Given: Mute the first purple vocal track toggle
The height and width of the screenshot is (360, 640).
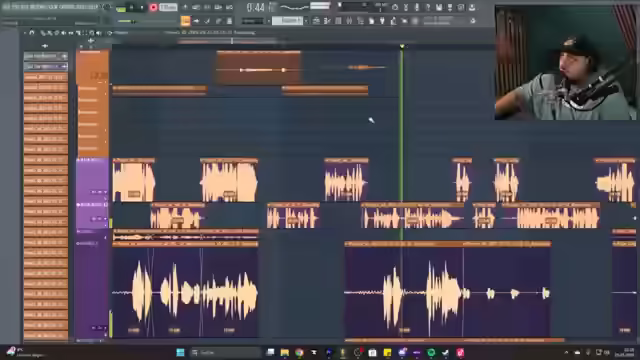Looking at the screenshot, I should click(x=78, y=160).
